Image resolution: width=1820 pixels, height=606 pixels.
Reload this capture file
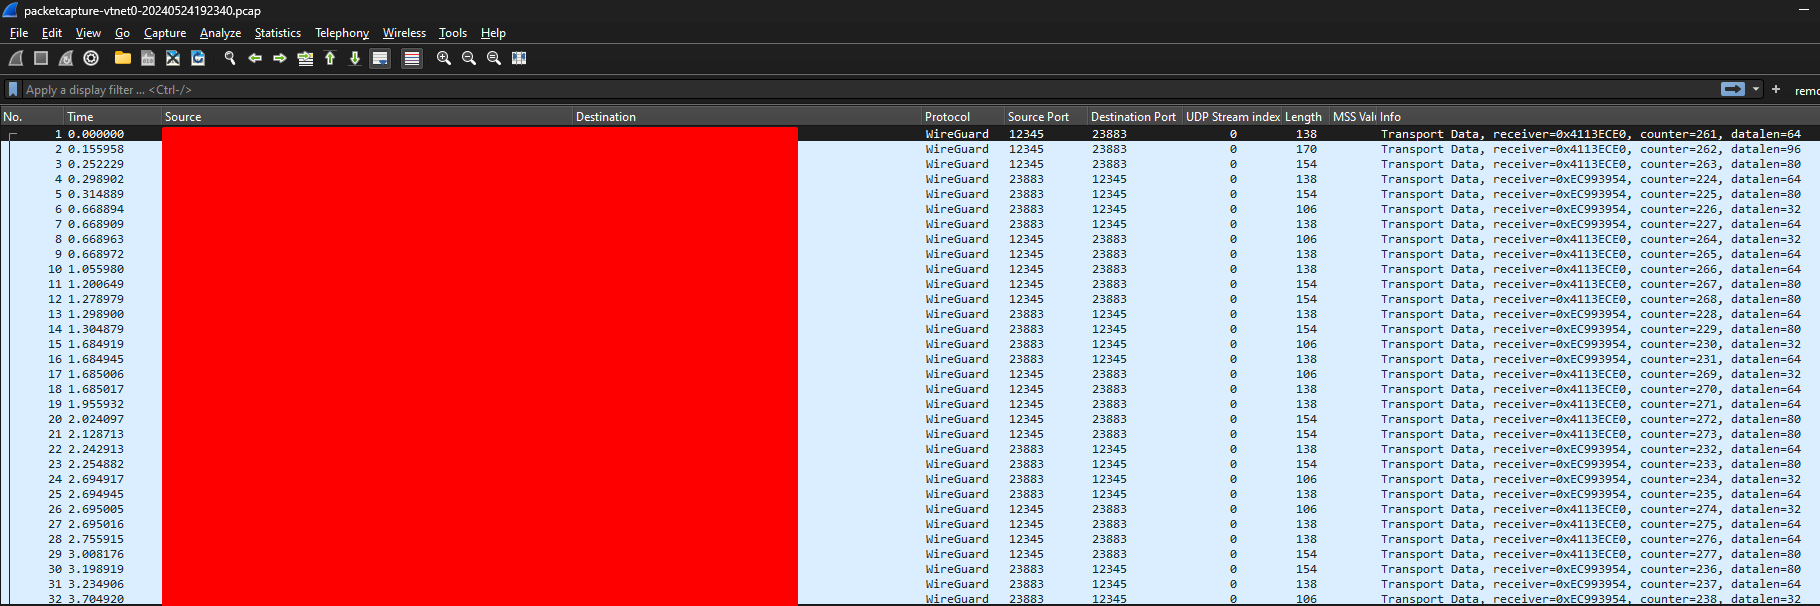(198, 59)
